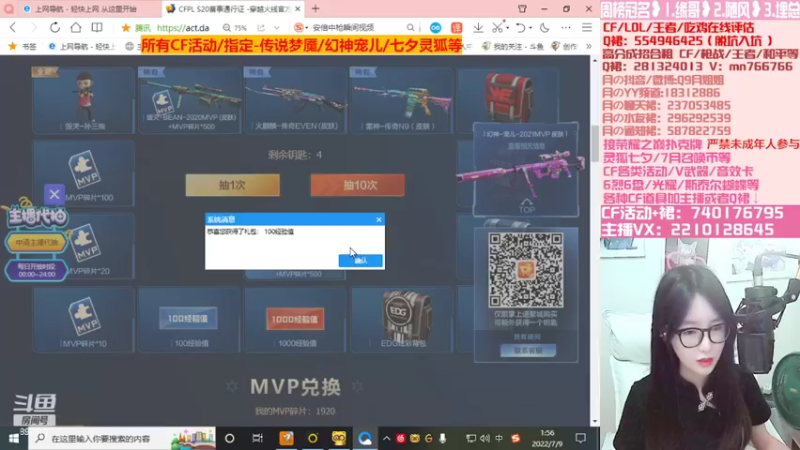This screenshot has height=450, width=800.
Task: Open Cortana circle icon on taskbar
Action: (x=230, y=438)
